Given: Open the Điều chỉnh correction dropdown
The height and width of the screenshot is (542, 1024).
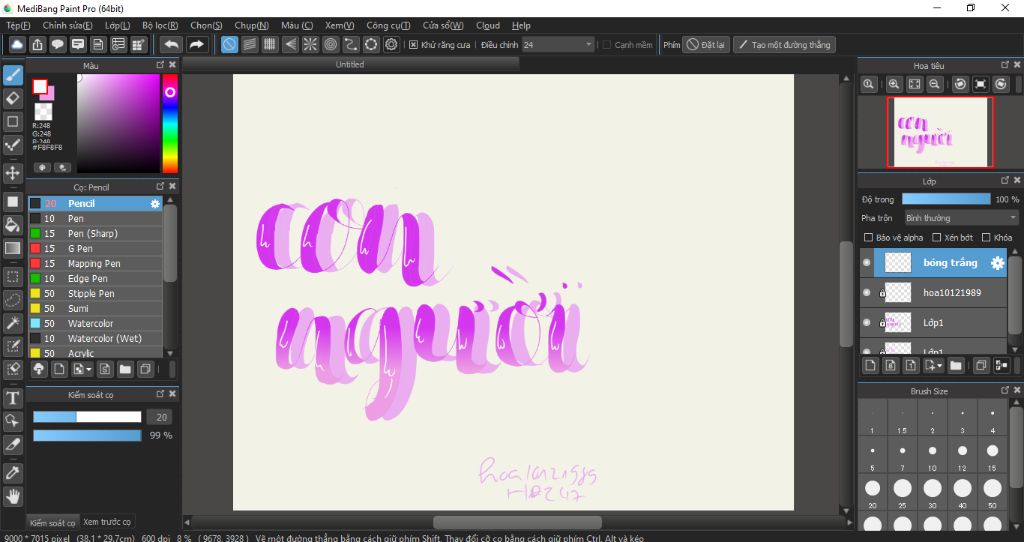Looking at the screenshot, I should (558, 44).
